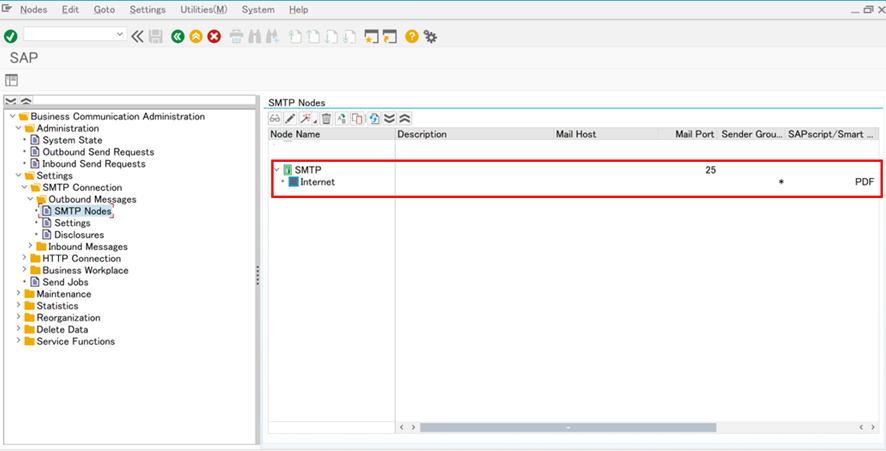Open Help via yellow question mark icon
The width and height of the screenshot is (886, 451).
tap(412, 36)
